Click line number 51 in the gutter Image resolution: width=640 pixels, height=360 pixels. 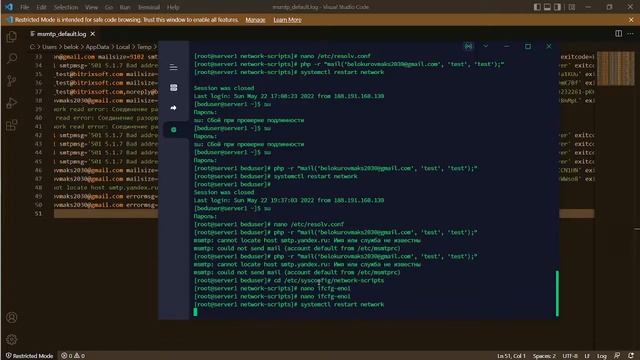coord(38,213)
